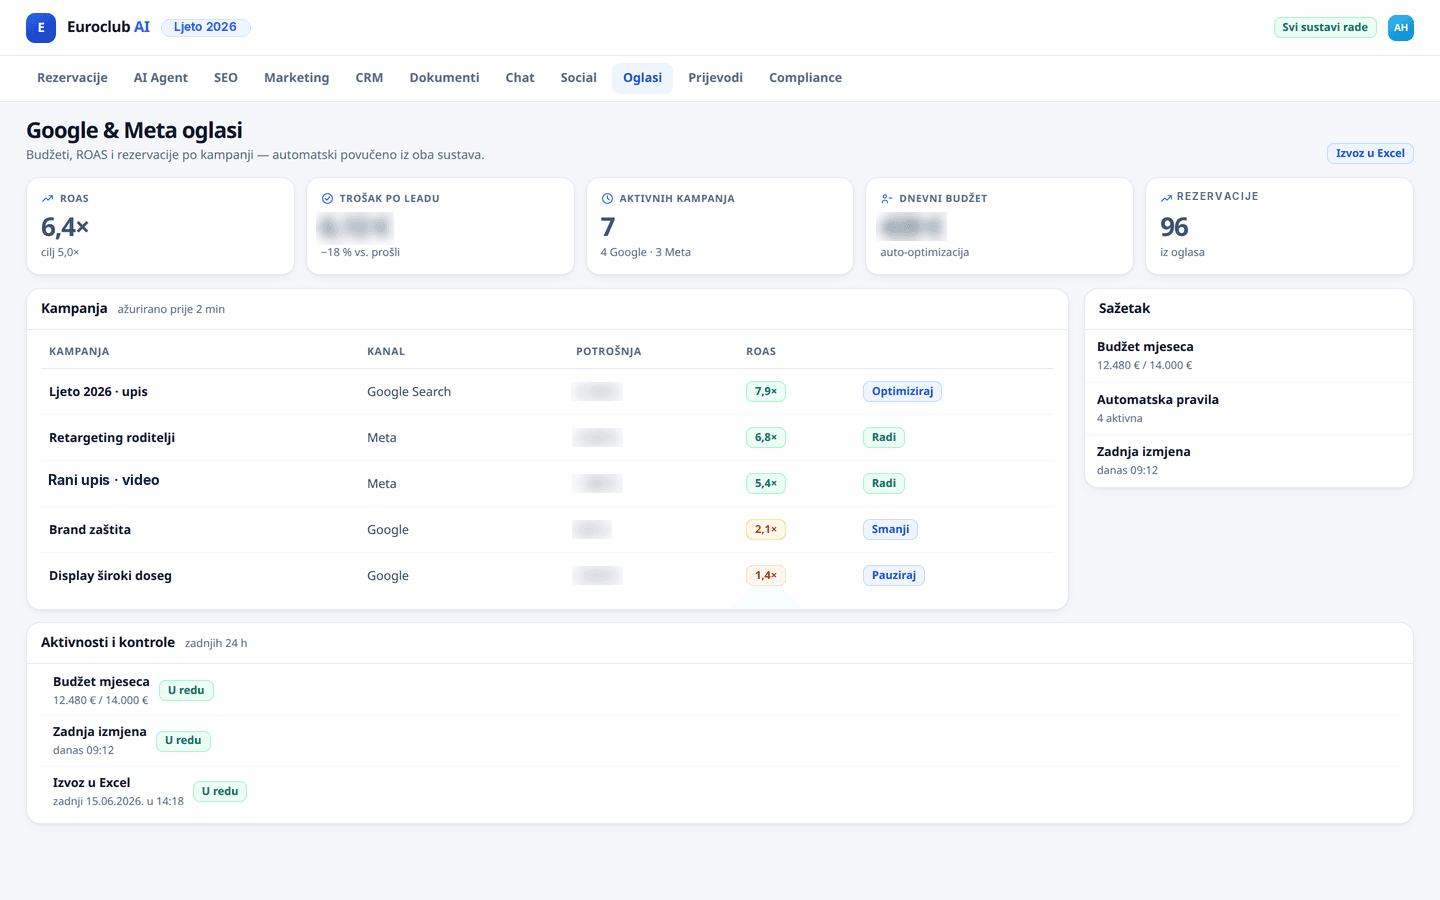Open the Rezervacije tab
This screenshot has height=900, width=1440.
click(x=72, y=78)
